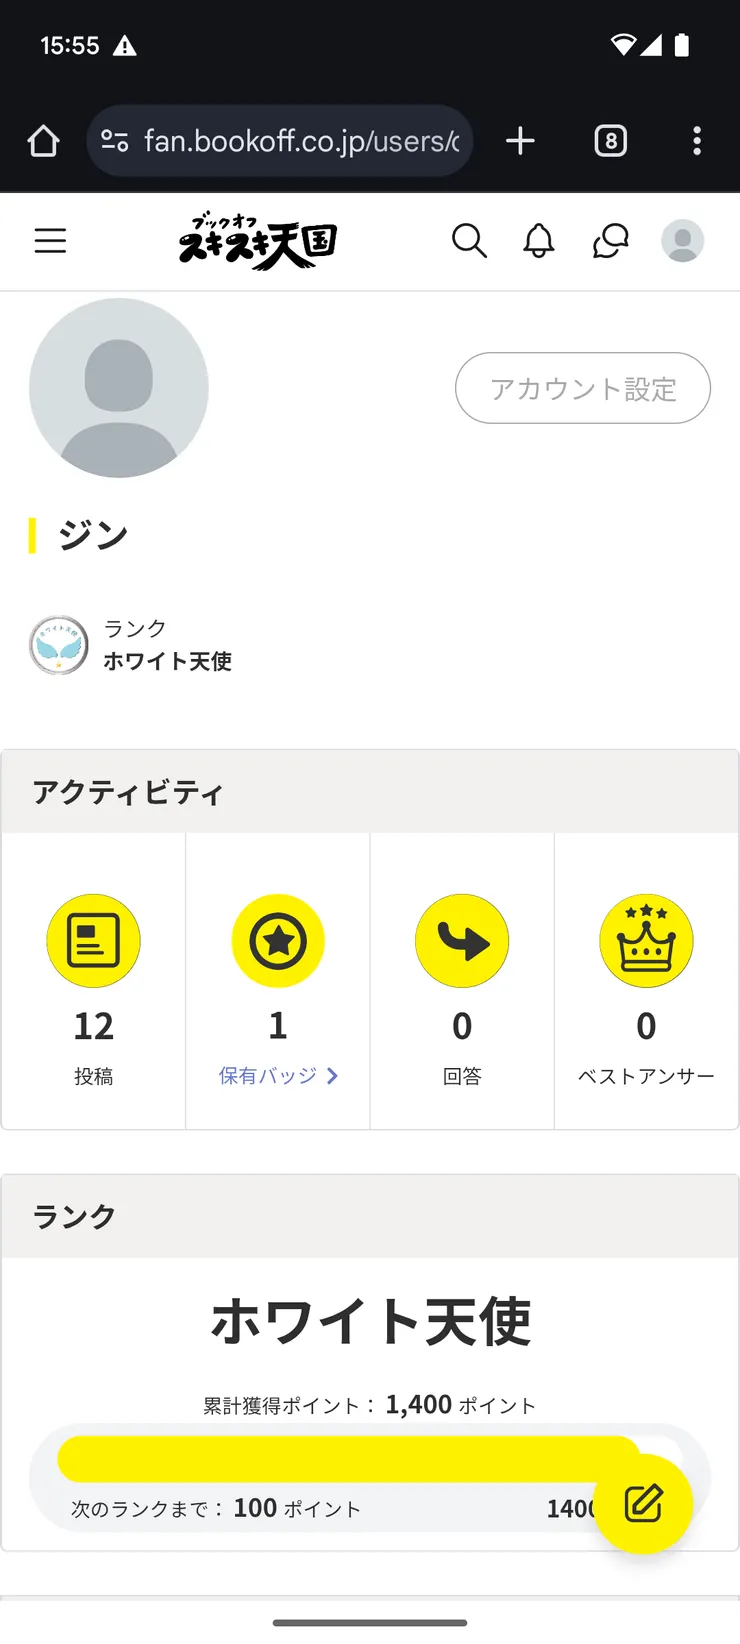The height and width of the screenshot is (1644, 740).
Task: Go to the browser home page
Action: 43,141
